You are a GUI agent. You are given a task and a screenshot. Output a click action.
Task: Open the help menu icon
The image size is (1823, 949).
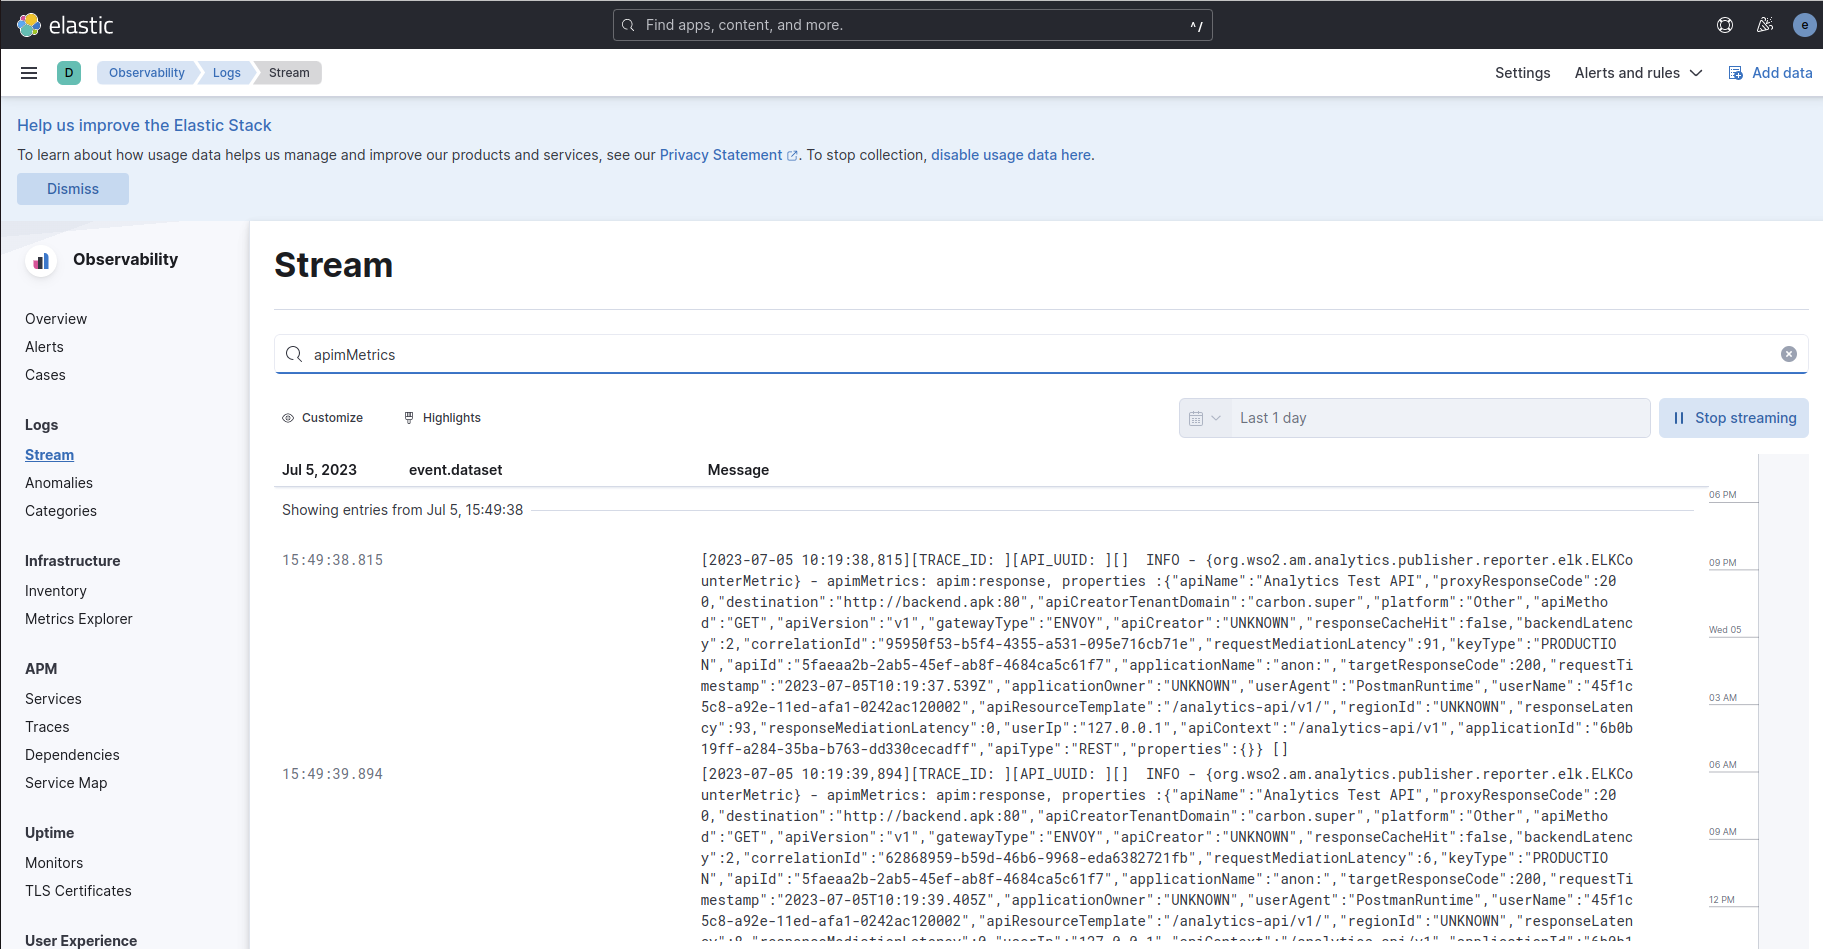(x=1725, y=25)
